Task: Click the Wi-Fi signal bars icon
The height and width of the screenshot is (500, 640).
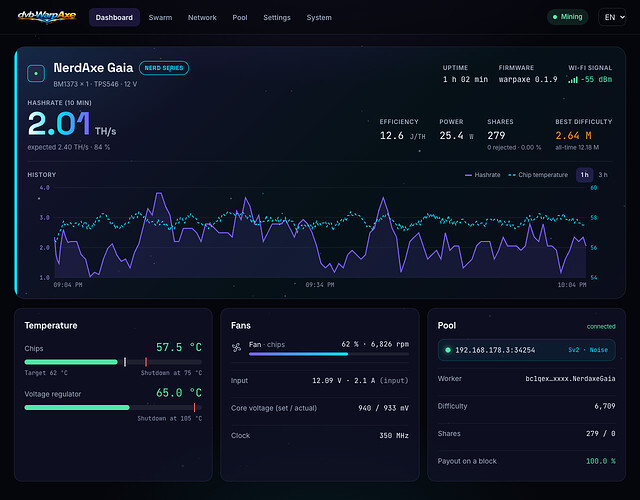Action: 573,80
